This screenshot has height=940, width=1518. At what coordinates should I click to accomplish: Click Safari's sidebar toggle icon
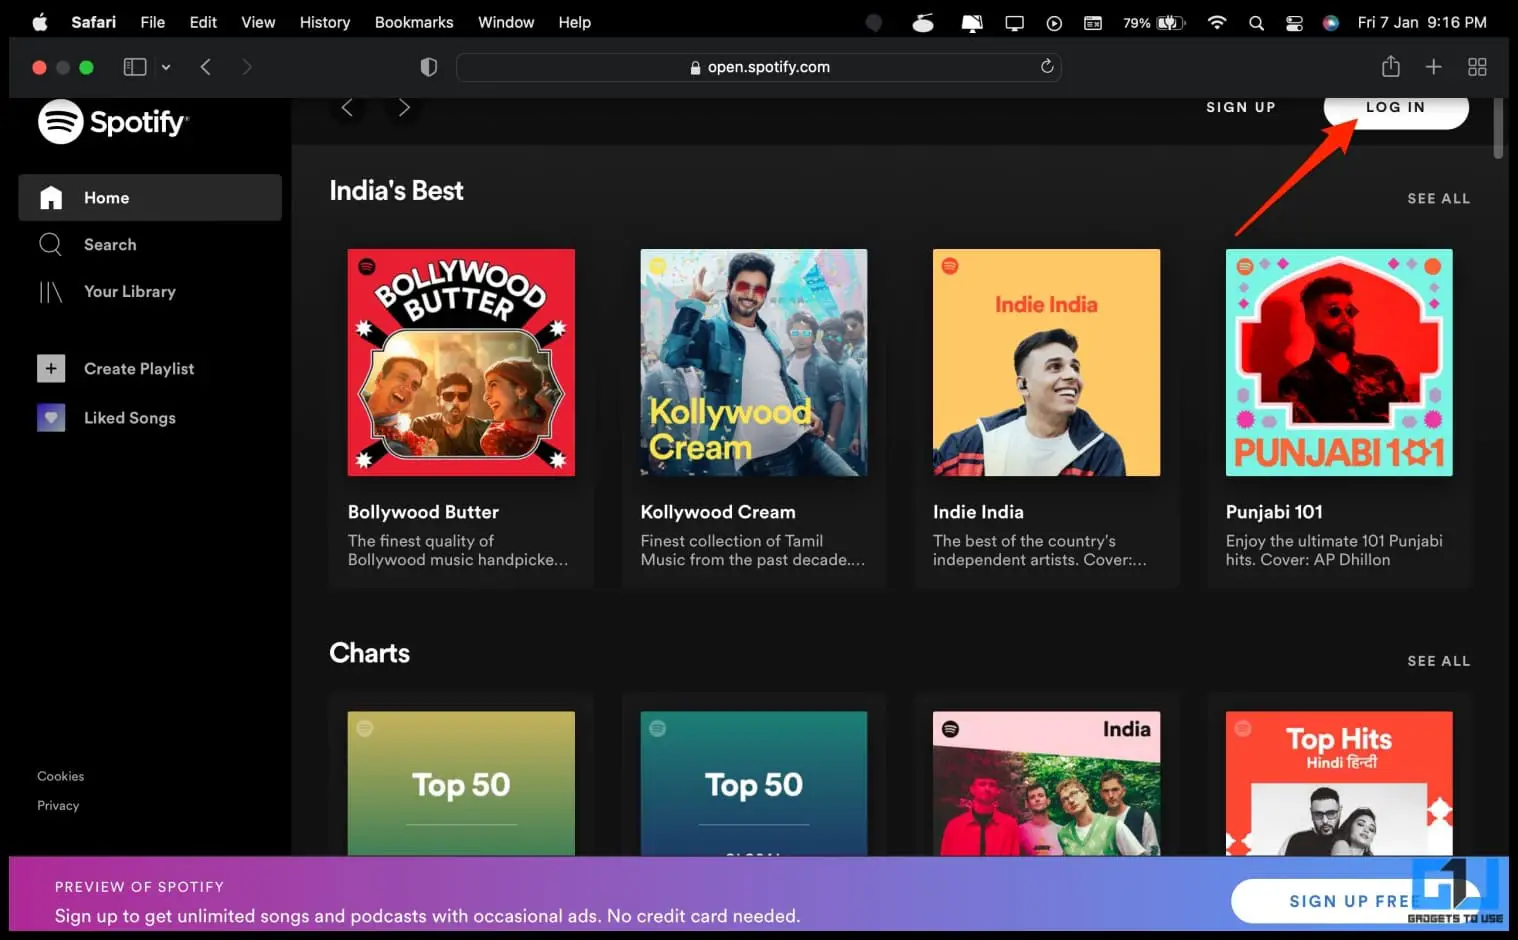135,67
